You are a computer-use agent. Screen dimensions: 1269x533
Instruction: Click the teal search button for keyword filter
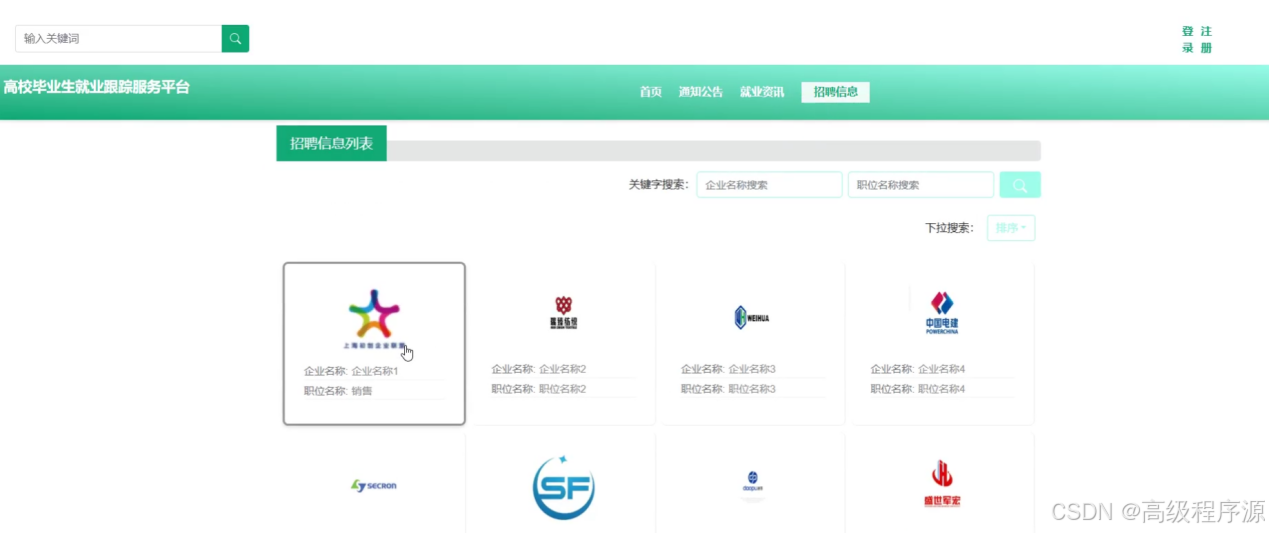point(1020,185)
